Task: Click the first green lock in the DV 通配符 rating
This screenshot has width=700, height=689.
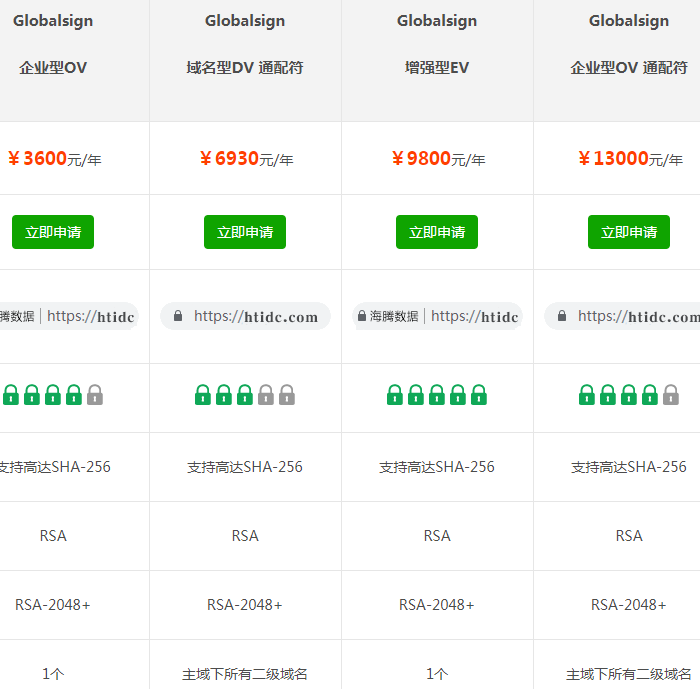Action: 203,395
